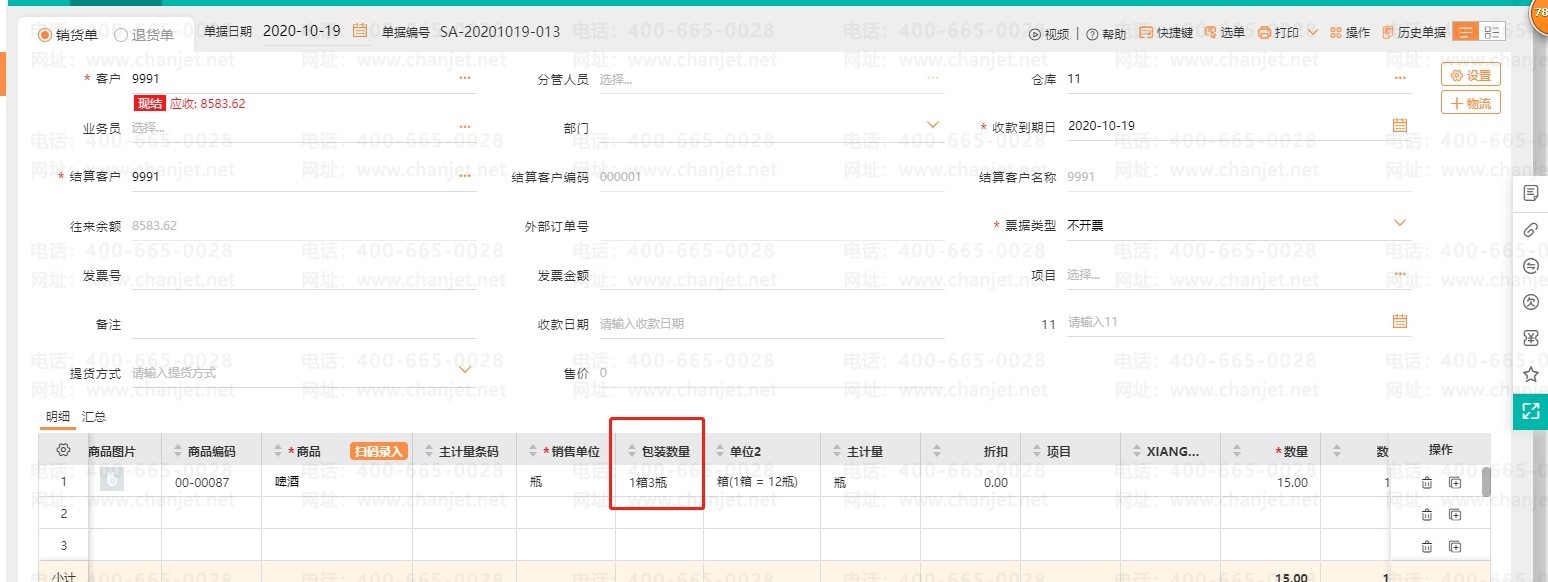Expand the 部门 dropdown

[x=933, y=125]
